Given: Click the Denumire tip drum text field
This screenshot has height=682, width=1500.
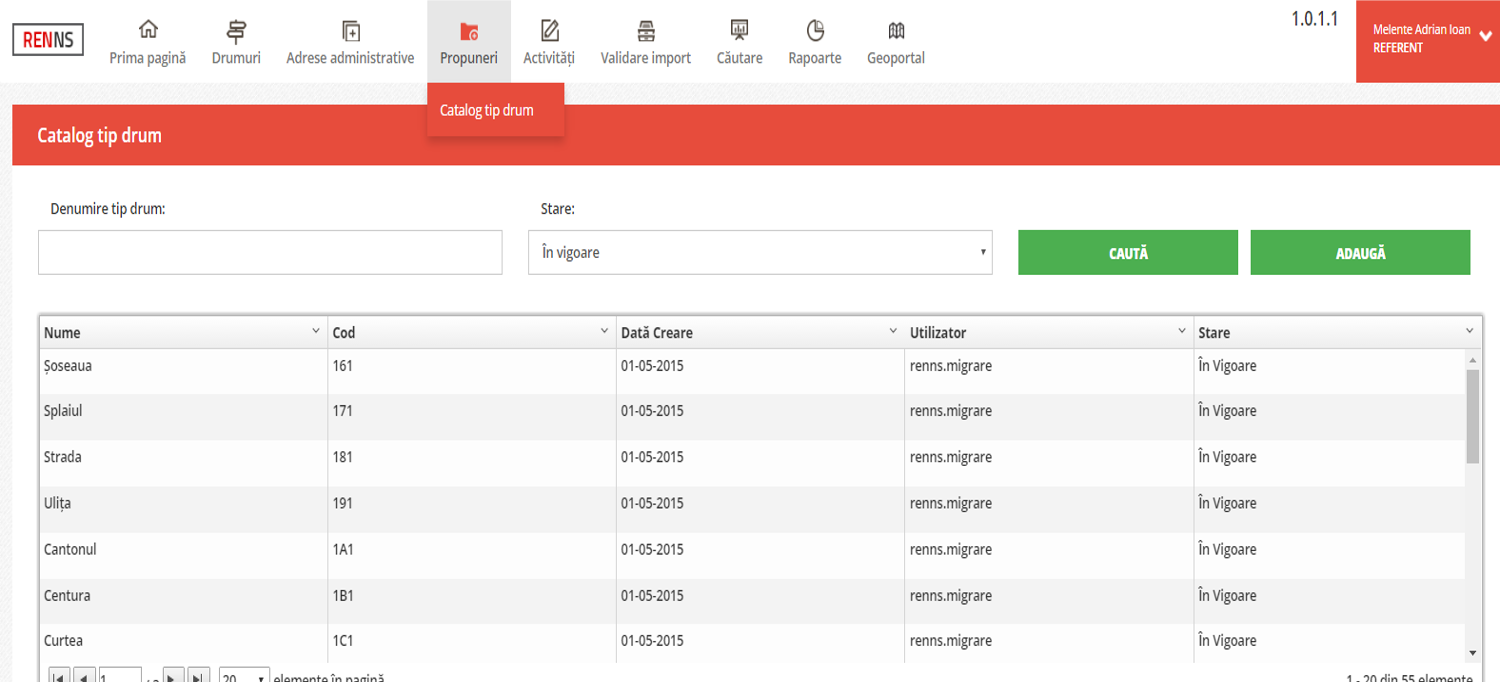Looking at the screenshot, I should [270, 253].
